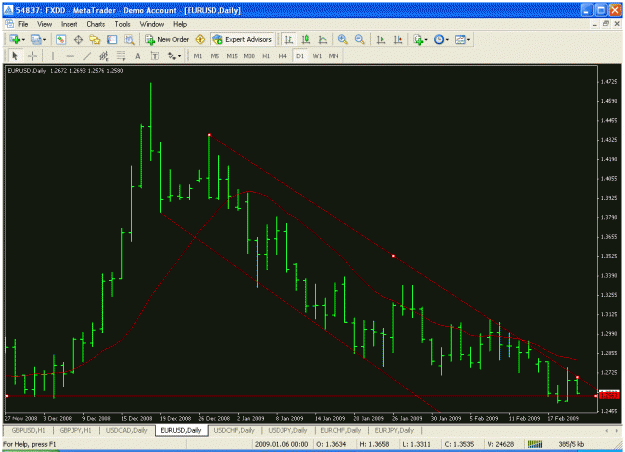
Task: Open the File menu
Action: 23,24
